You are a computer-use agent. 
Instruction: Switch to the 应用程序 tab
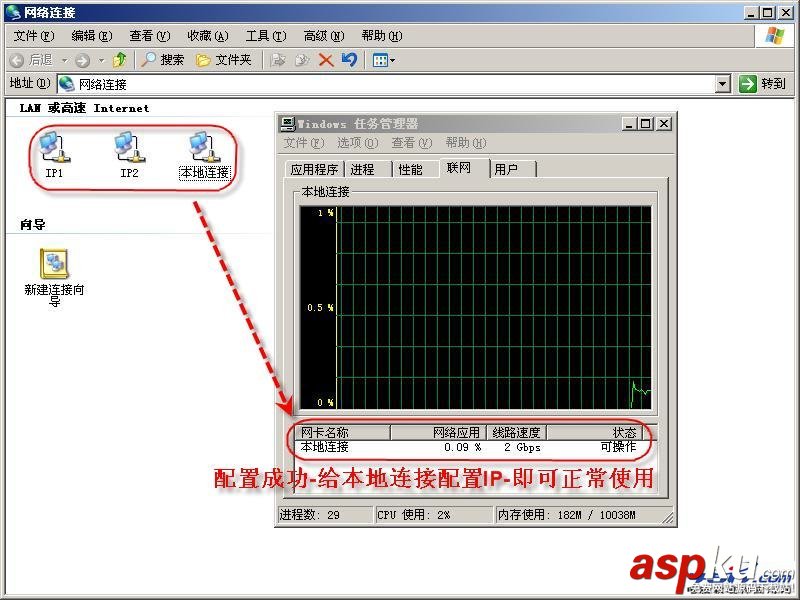314,169
